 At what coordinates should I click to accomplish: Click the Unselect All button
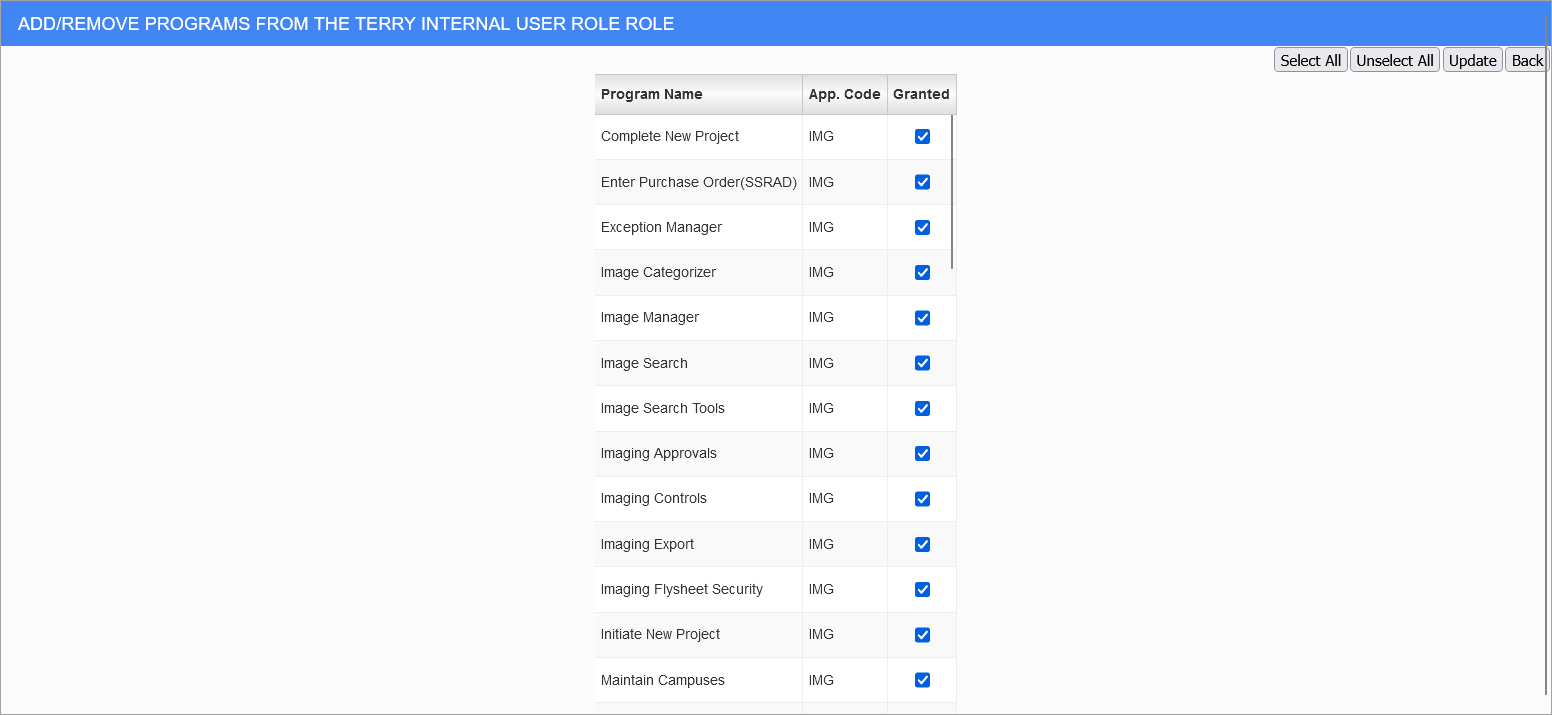(1394, 60)
